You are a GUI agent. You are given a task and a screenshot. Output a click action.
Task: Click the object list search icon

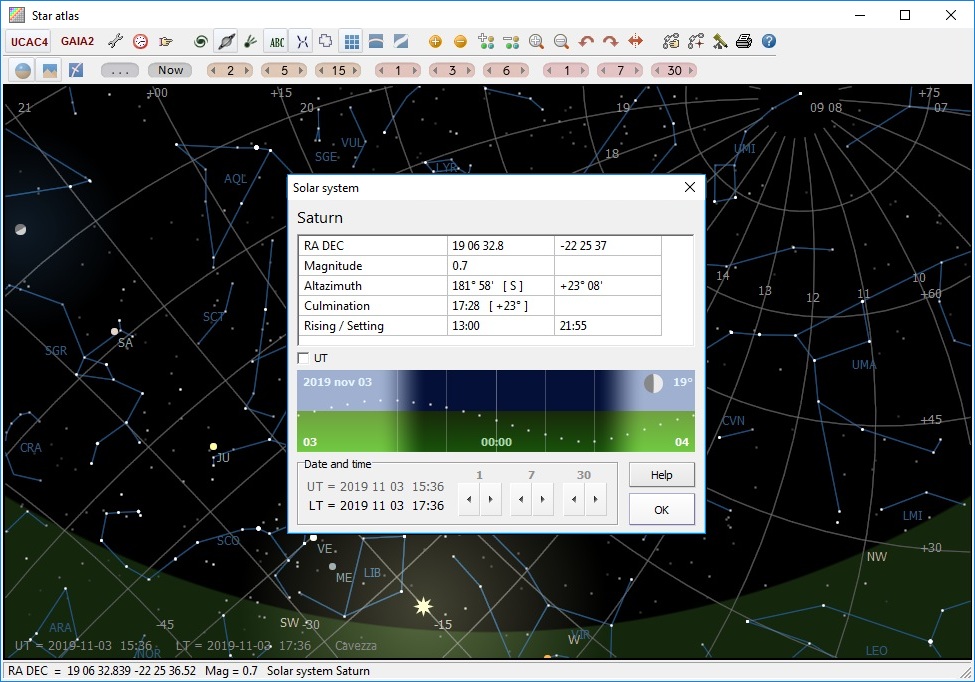pyautogui.click(x=671, y=42)
